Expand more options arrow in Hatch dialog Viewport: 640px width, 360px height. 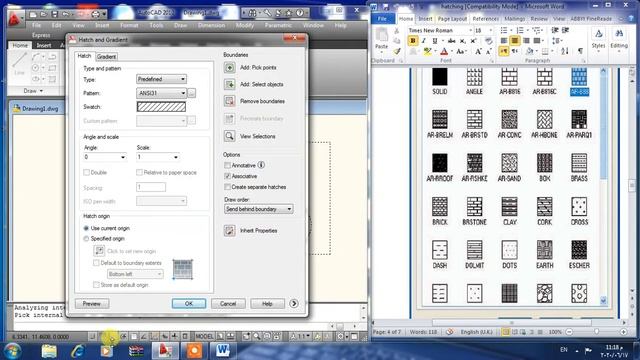(x=293, y=303)
